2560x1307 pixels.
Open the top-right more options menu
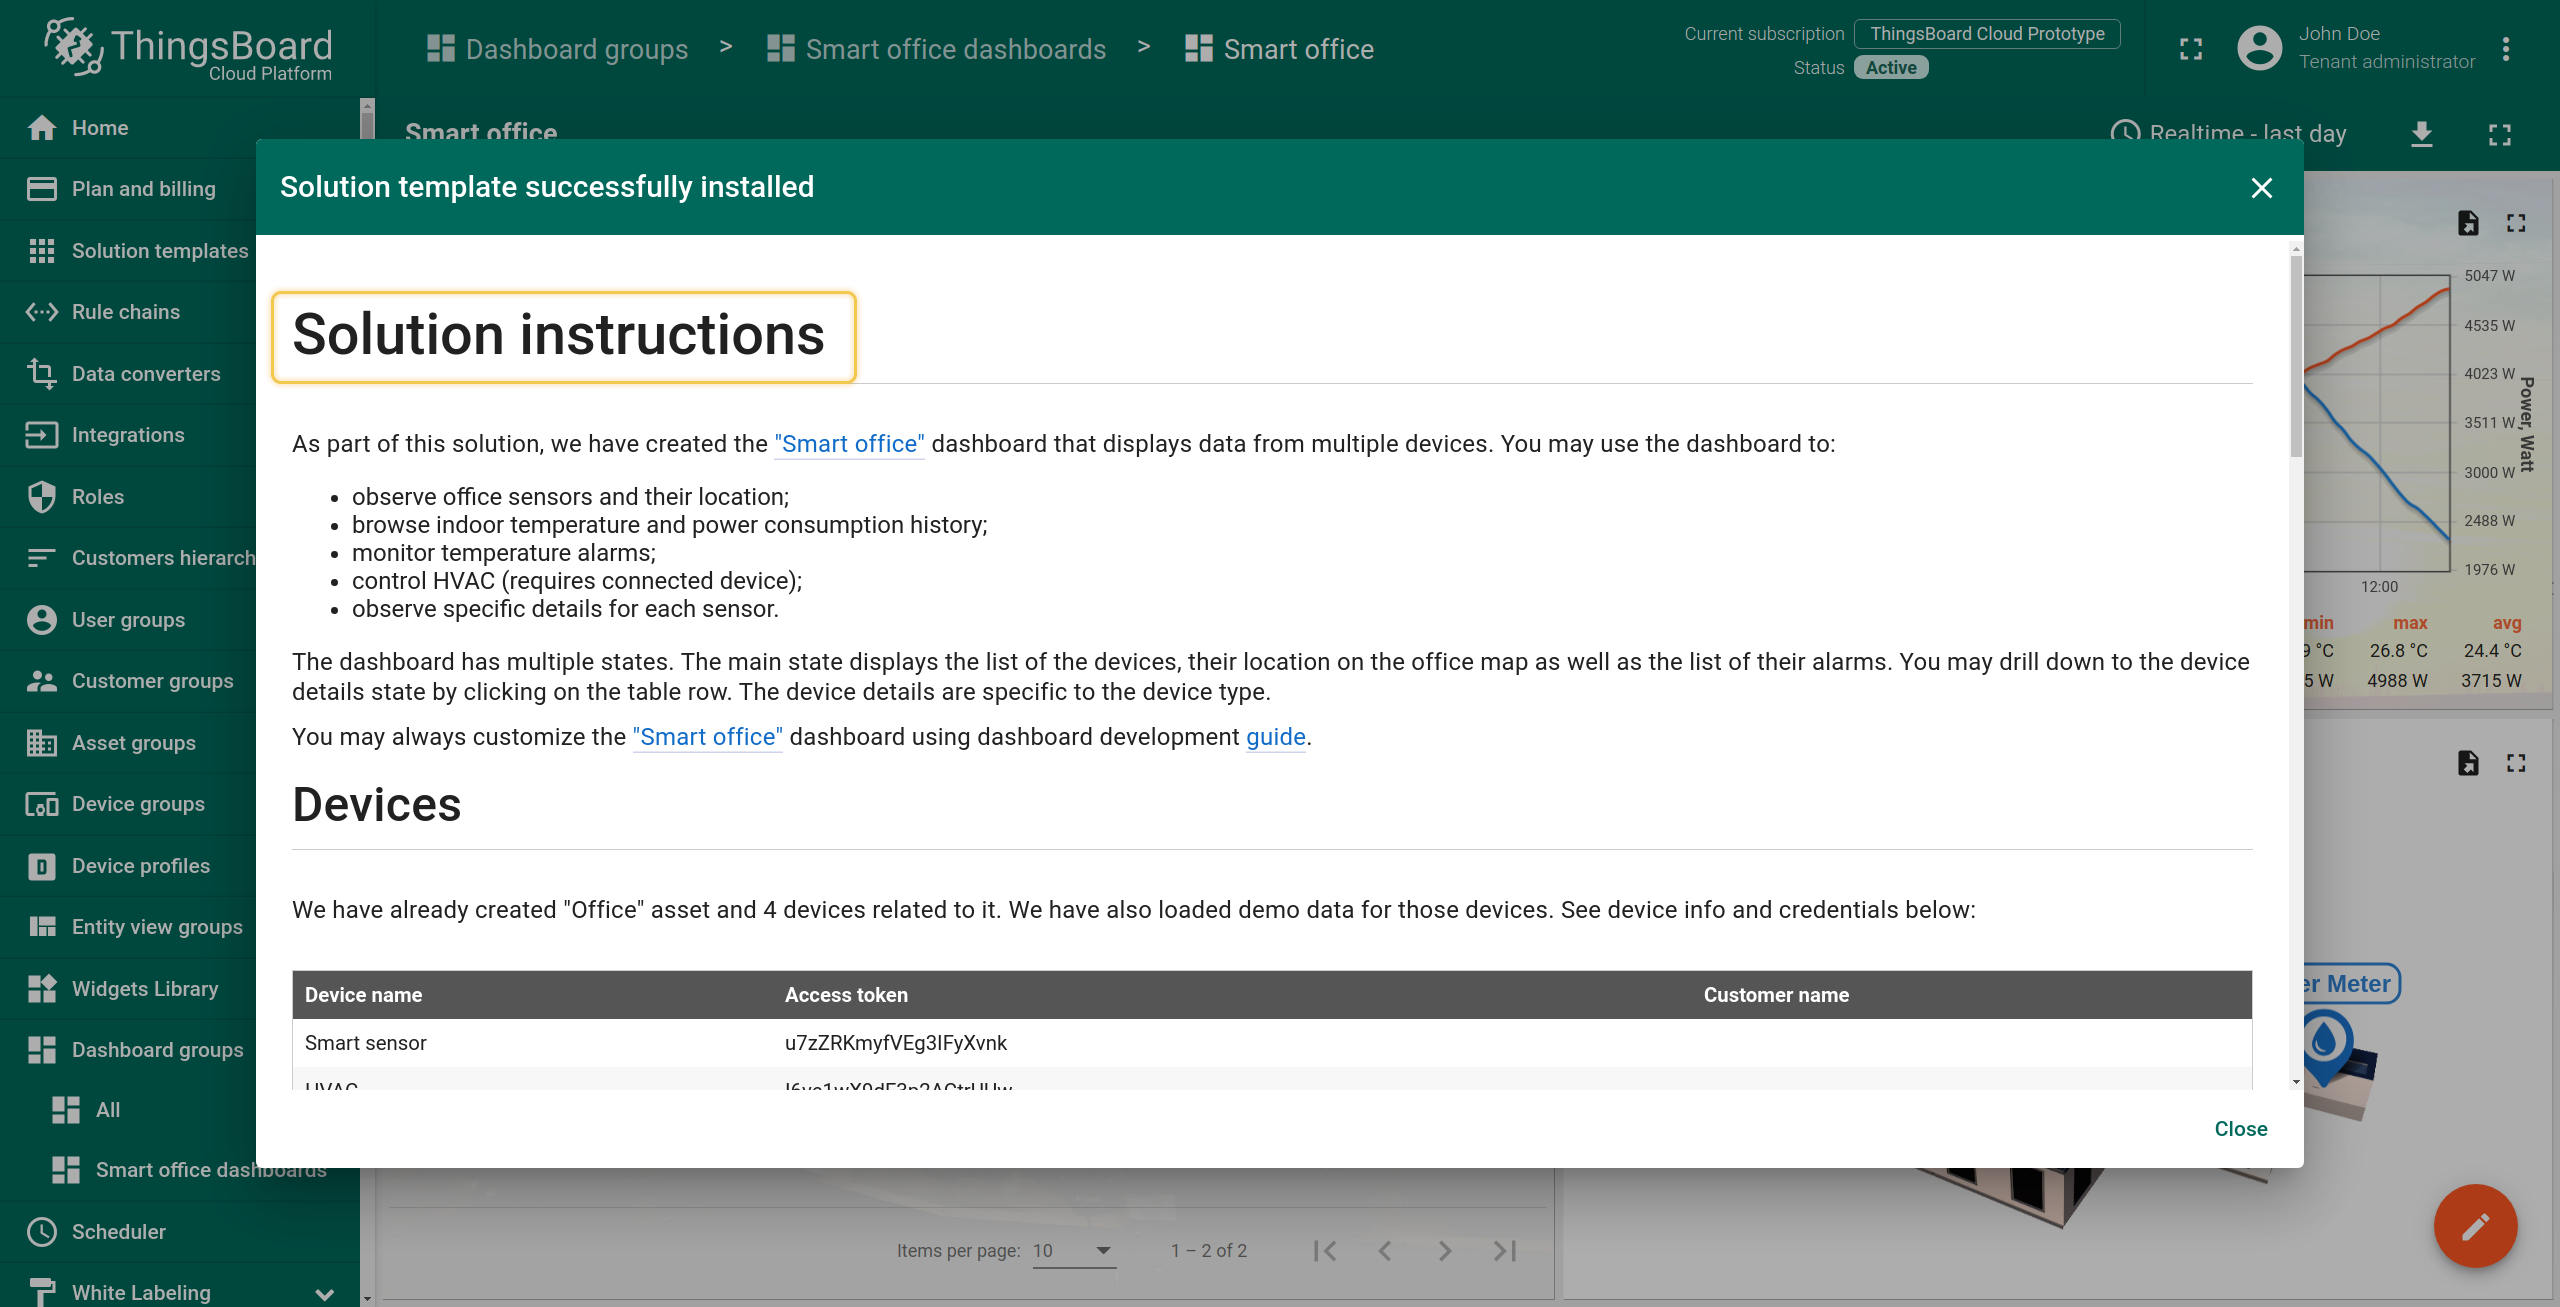coord(2506,49)
